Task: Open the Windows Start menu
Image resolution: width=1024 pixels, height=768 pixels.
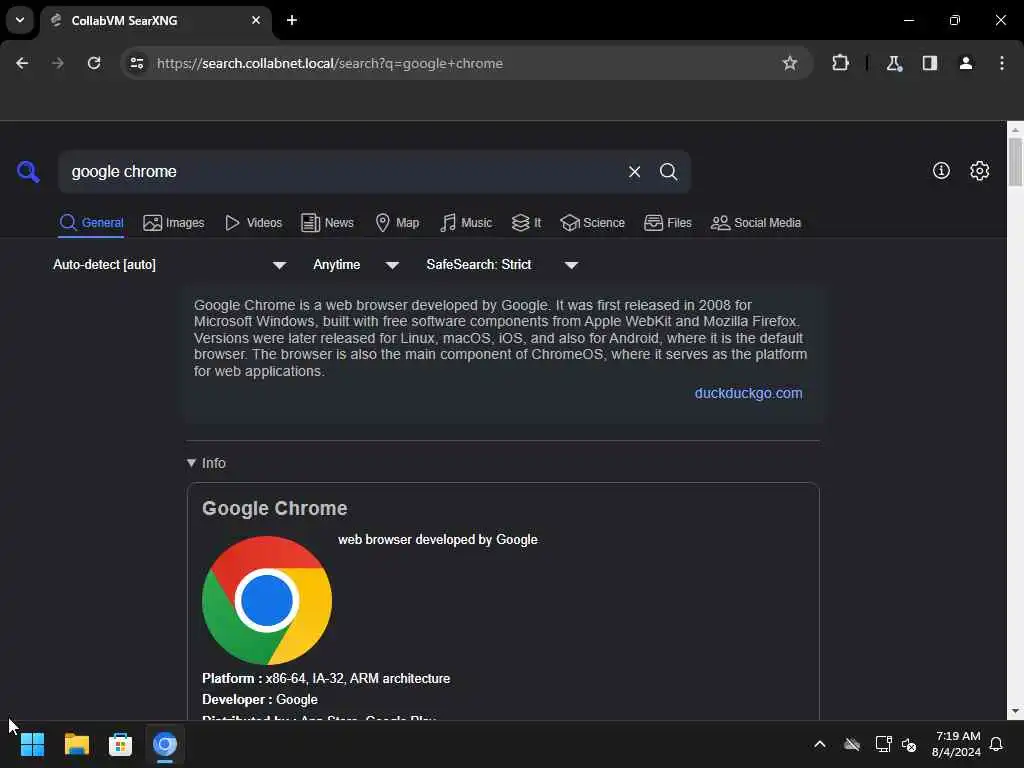Action: pos(32,744)
